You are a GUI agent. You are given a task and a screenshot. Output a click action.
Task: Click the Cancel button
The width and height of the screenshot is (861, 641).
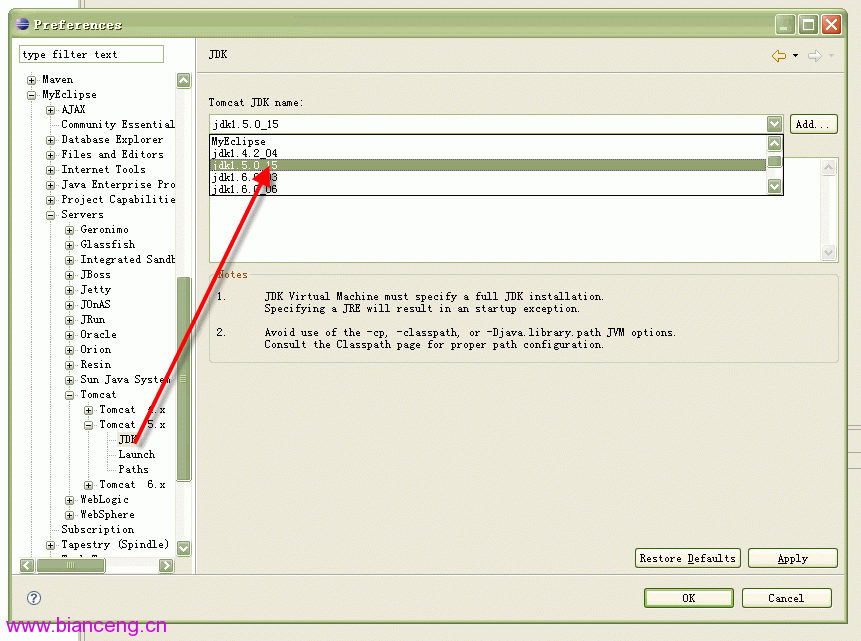click(x=786, y=598)
